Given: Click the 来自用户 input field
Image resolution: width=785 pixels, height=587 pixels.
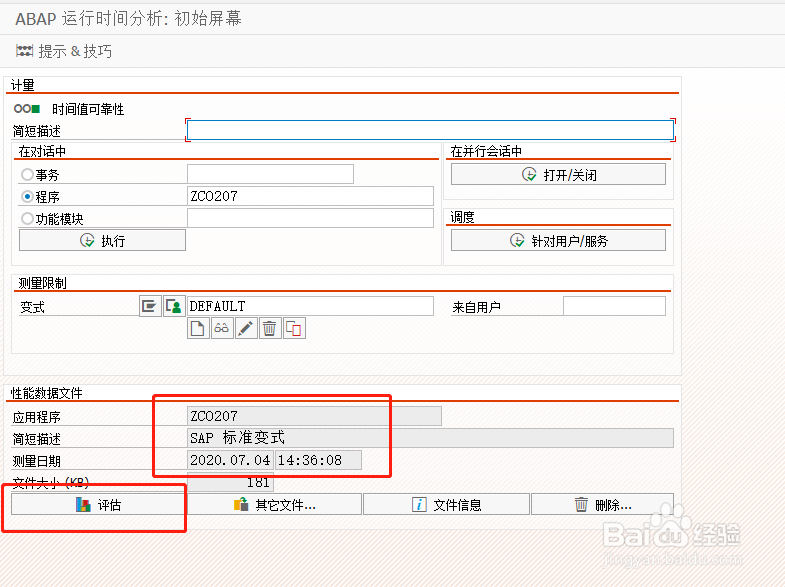Looking at the screenshot, I should (614, 306).
